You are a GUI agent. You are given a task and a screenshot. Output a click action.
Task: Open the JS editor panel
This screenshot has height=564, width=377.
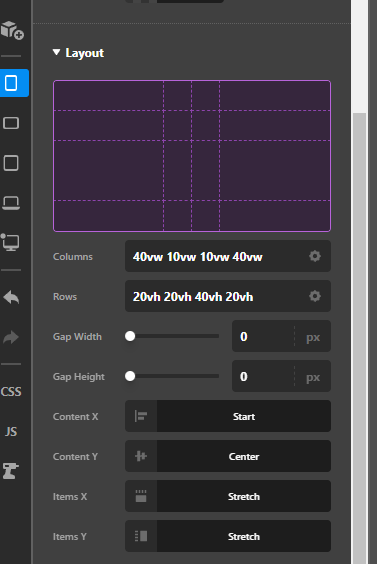[x=11, y=431]
